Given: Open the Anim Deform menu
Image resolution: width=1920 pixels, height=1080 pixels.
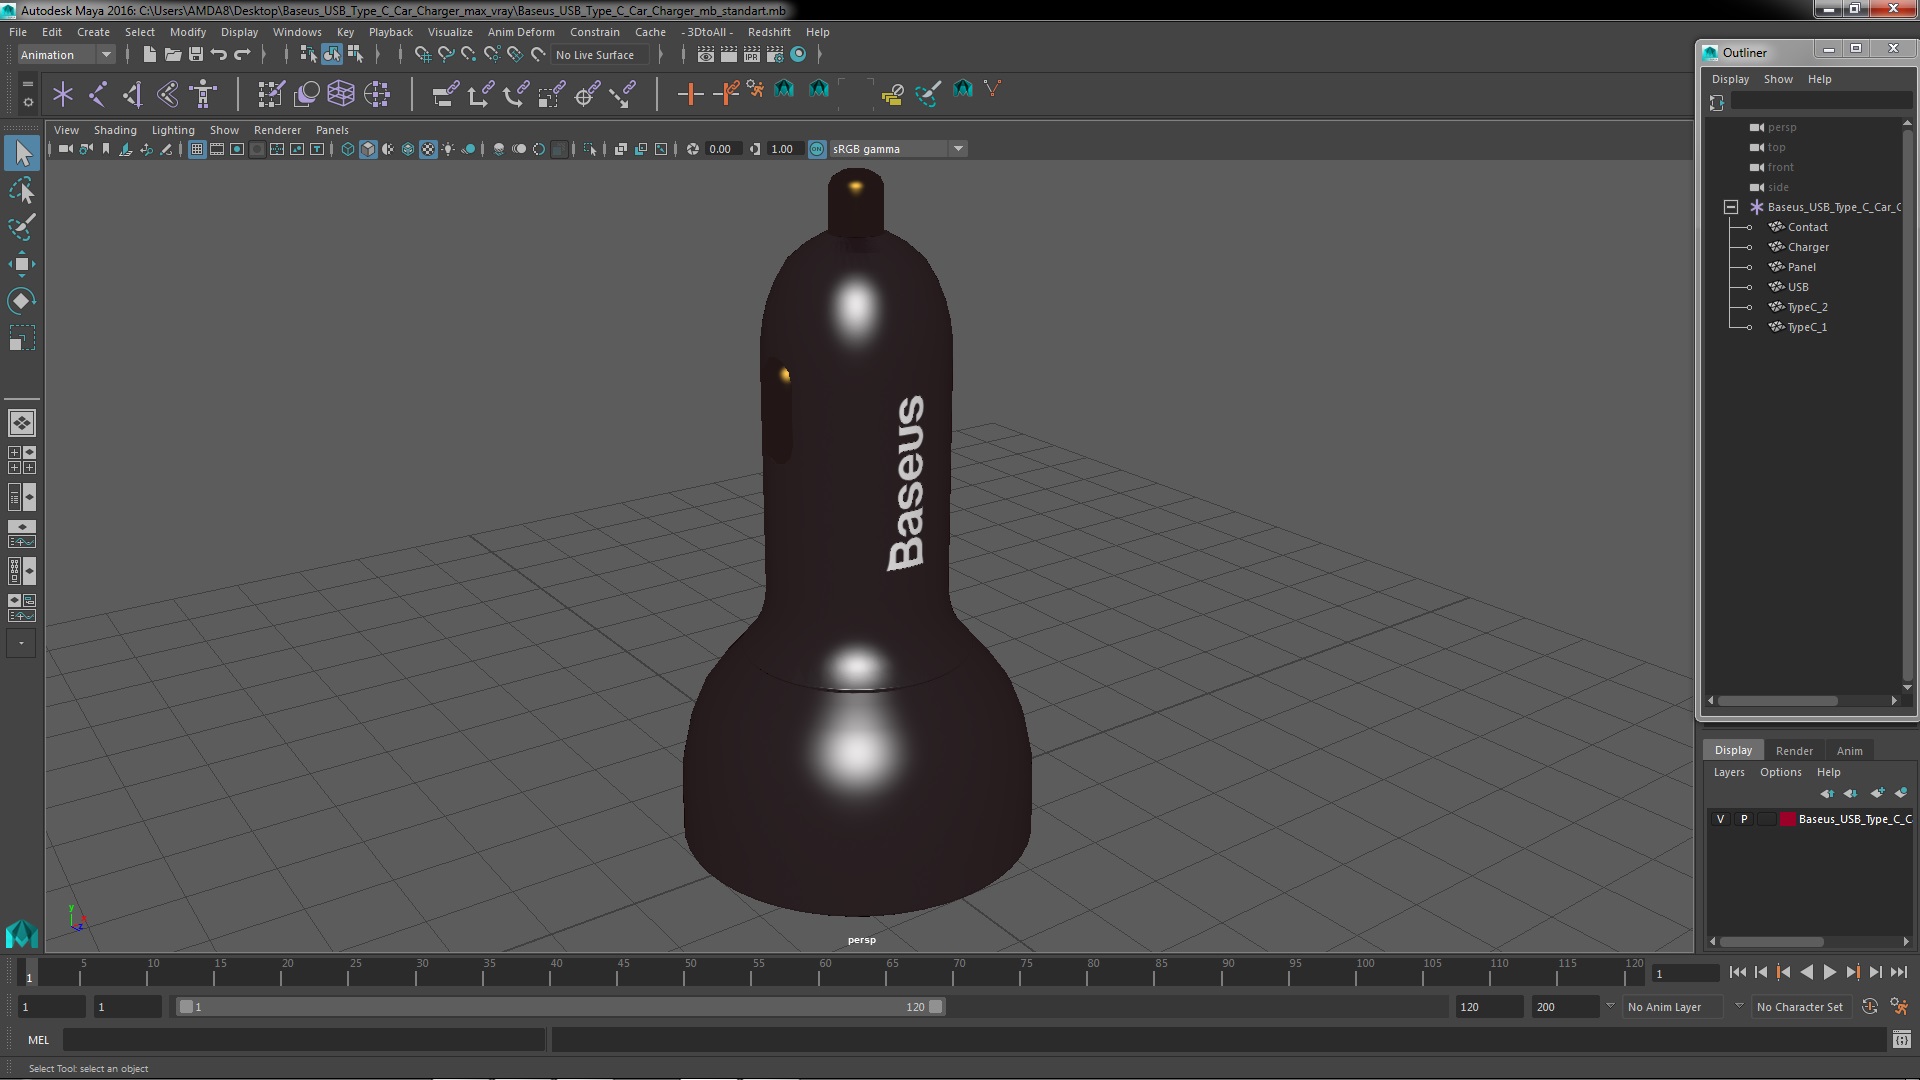Looking at the screenshot, I should tap(521, 32).
